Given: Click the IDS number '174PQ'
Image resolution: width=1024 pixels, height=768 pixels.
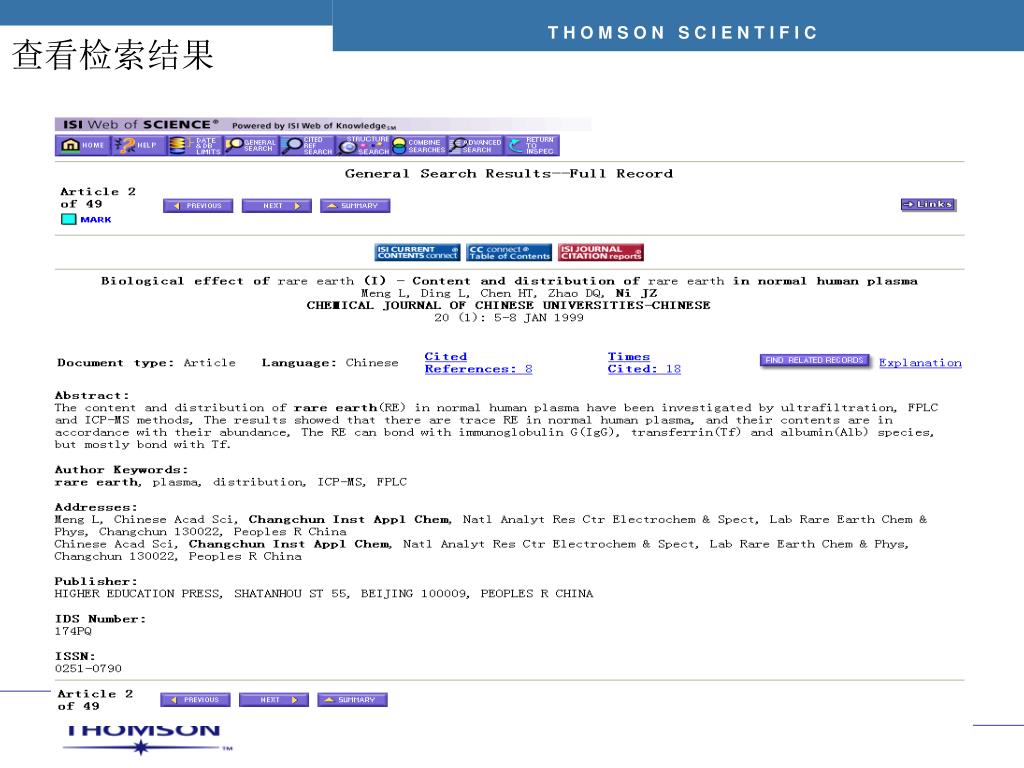Looking at the screenshot, I should click(73, 631).
